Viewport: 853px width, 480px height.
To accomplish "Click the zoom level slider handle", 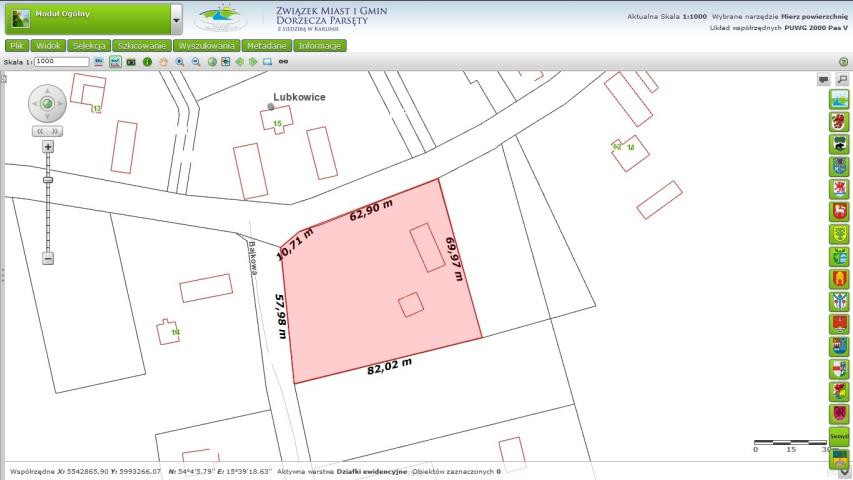I will click(48, 180).
